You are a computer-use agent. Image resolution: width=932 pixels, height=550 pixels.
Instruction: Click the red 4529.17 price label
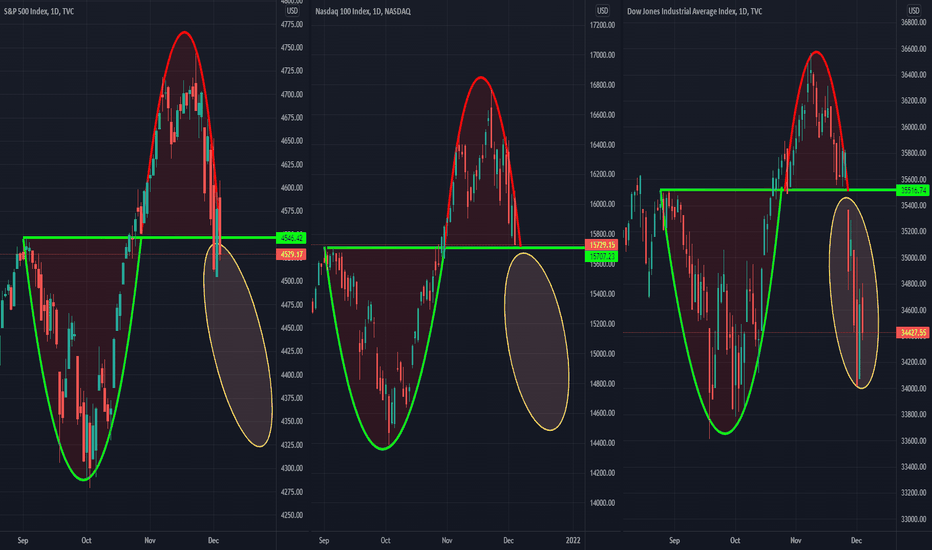click(291, 254)
